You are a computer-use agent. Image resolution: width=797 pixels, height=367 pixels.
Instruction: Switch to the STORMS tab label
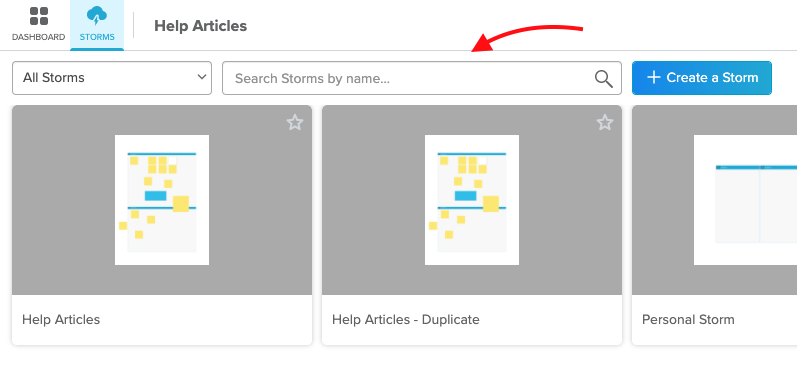click(97, 37)
